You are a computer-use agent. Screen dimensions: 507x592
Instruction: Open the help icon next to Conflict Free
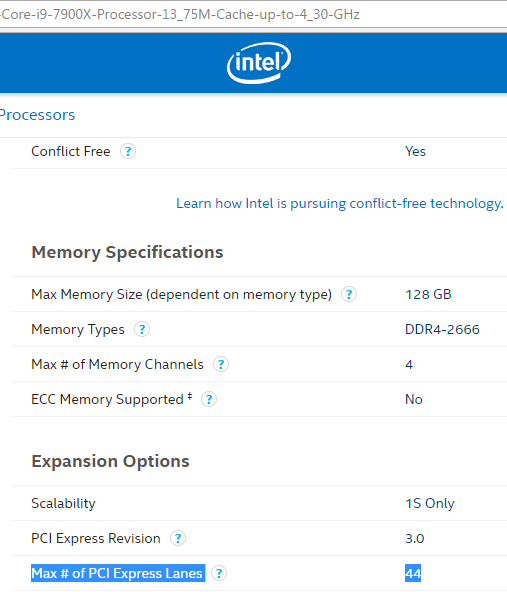(x=128, y=151)
